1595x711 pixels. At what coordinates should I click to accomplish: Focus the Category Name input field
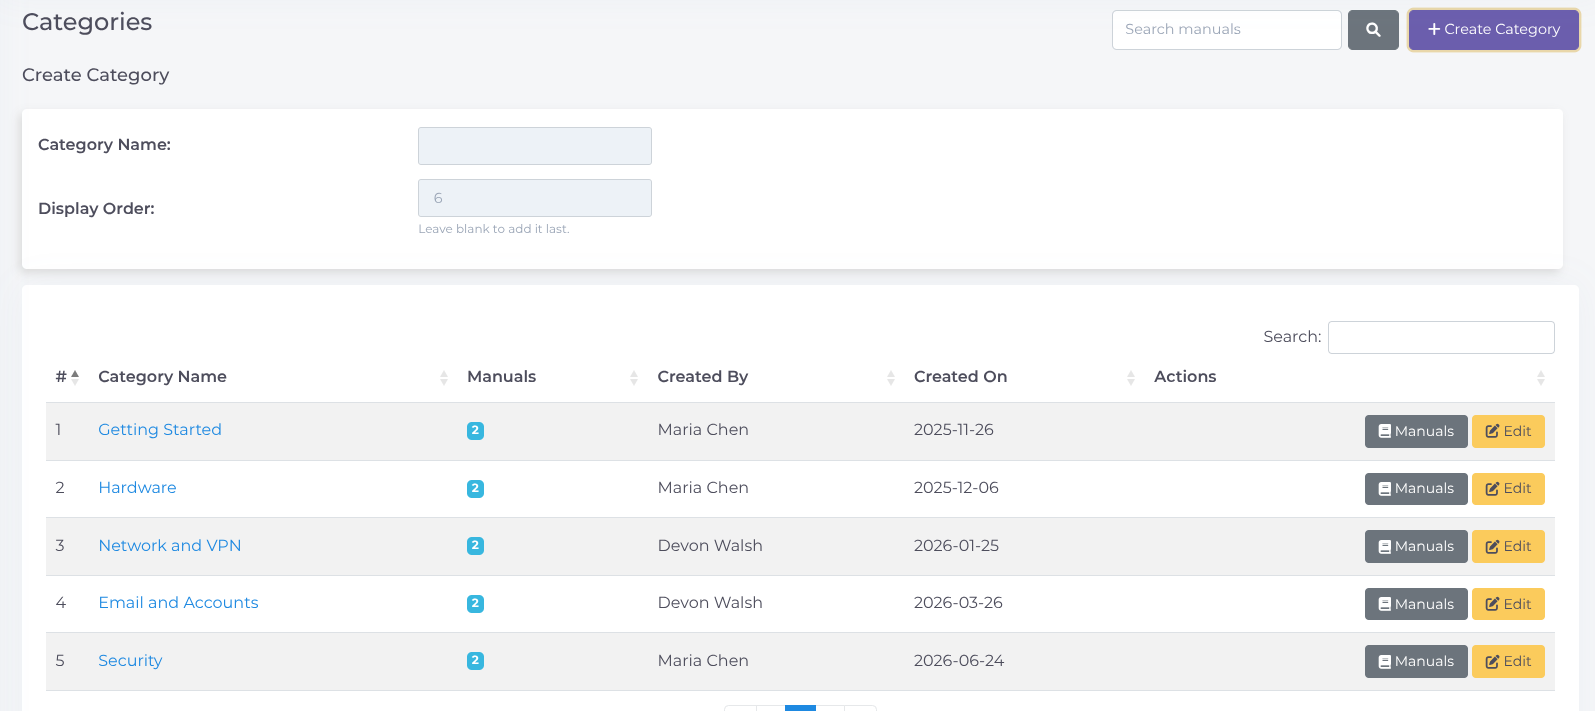(x=535, y=146)
